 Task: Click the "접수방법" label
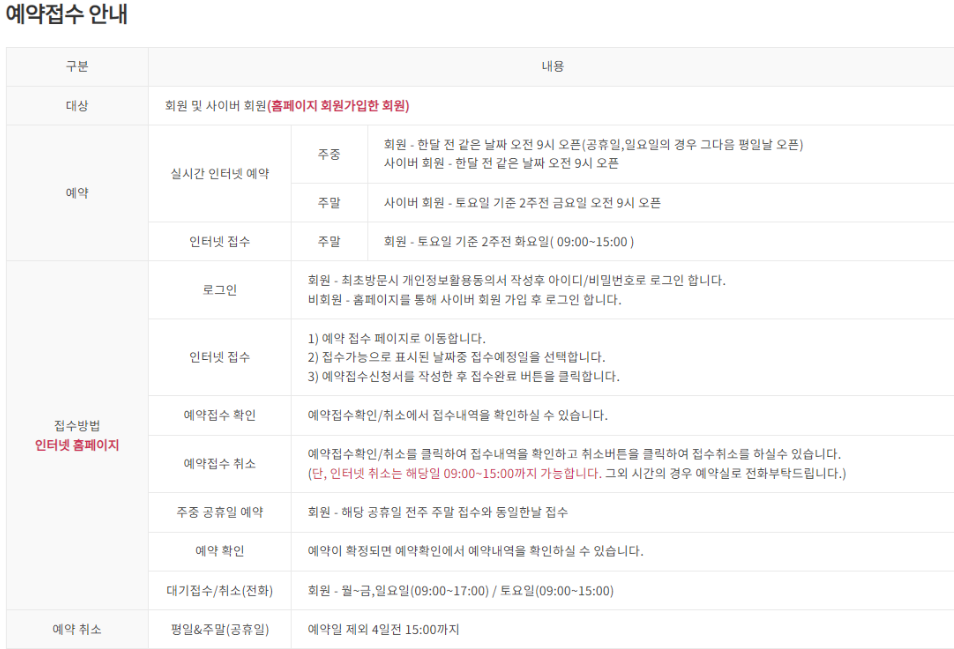click(77, 425)
